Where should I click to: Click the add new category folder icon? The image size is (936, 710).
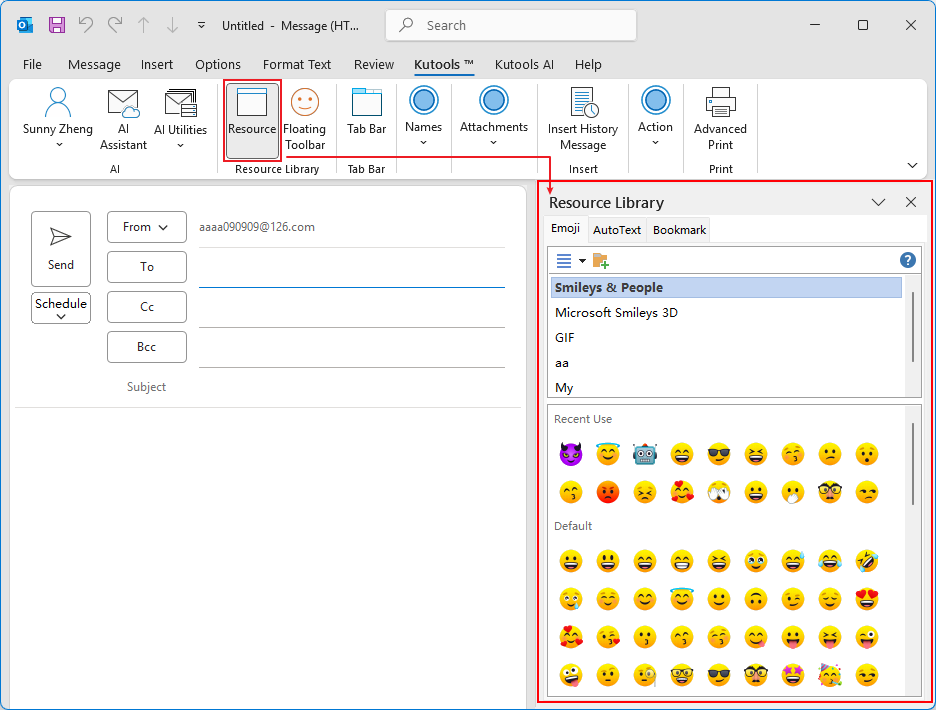[x=601, y=261]
